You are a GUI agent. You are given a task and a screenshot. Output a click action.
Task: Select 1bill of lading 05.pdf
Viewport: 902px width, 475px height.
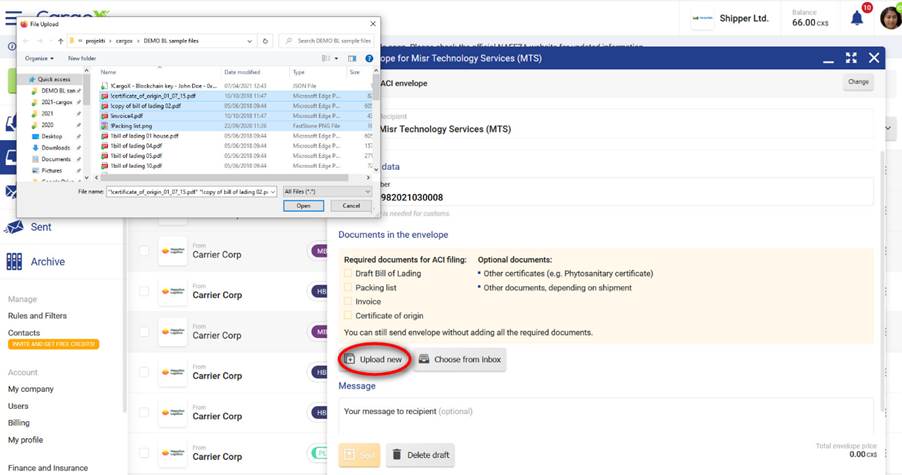point(236,156)
